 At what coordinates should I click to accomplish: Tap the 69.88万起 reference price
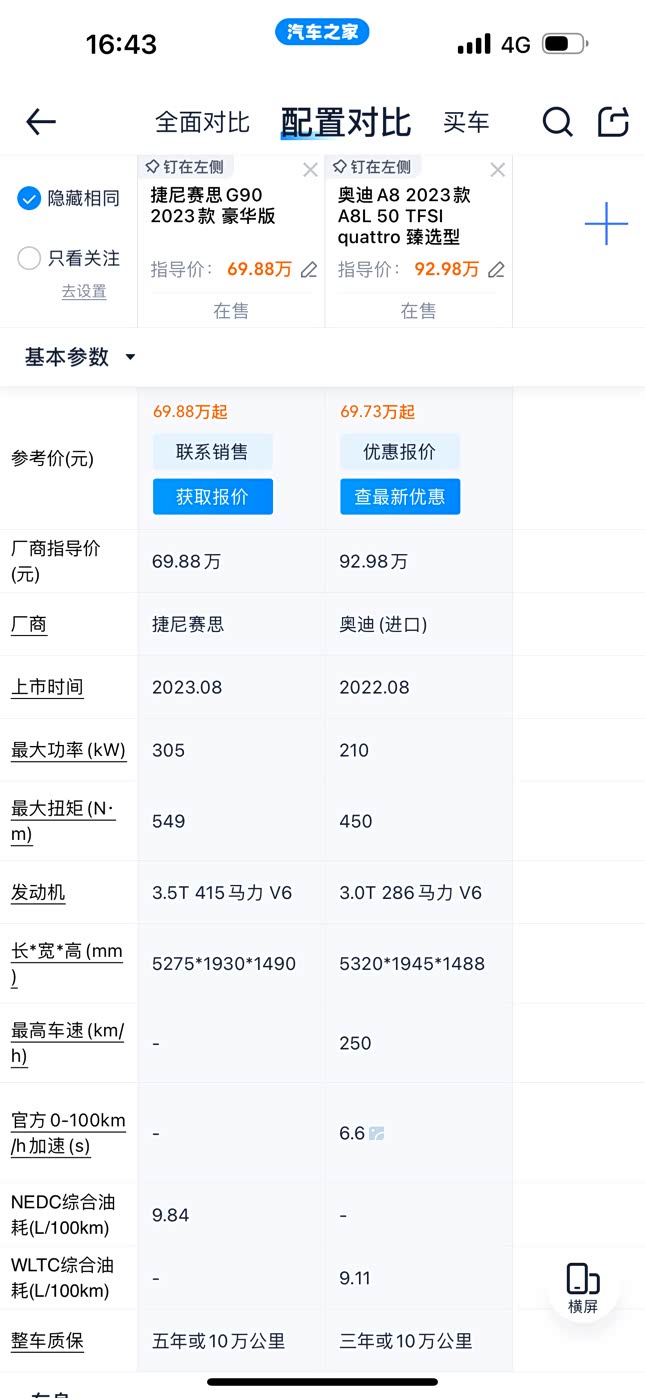[x=190, y=412]
